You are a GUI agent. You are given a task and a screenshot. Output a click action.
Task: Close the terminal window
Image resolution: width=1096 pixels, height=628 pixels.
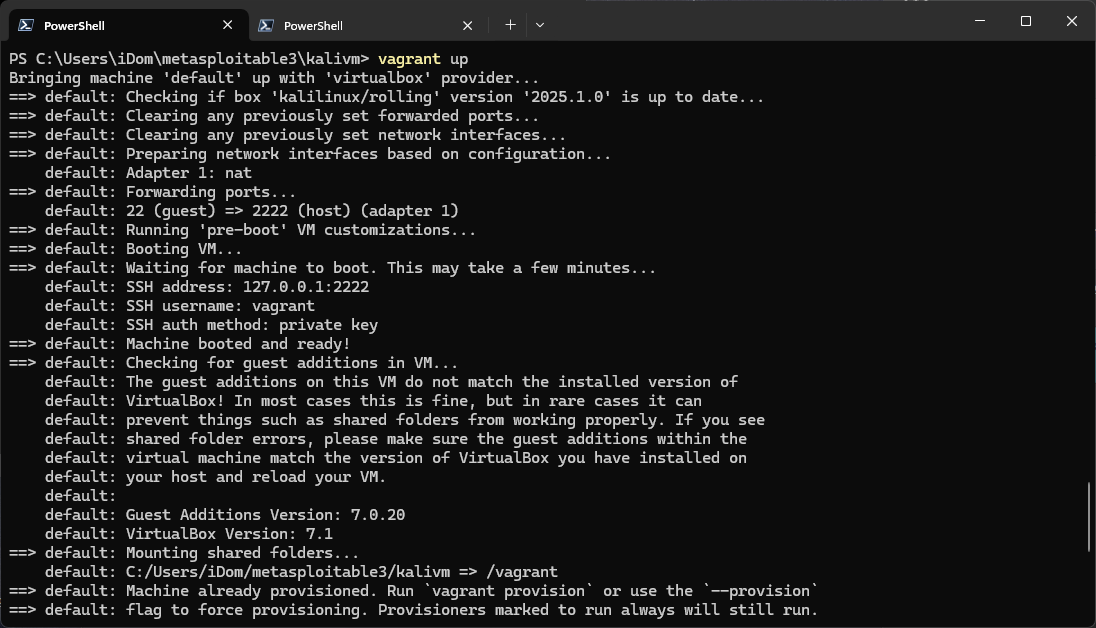[x=1071, y=21]
